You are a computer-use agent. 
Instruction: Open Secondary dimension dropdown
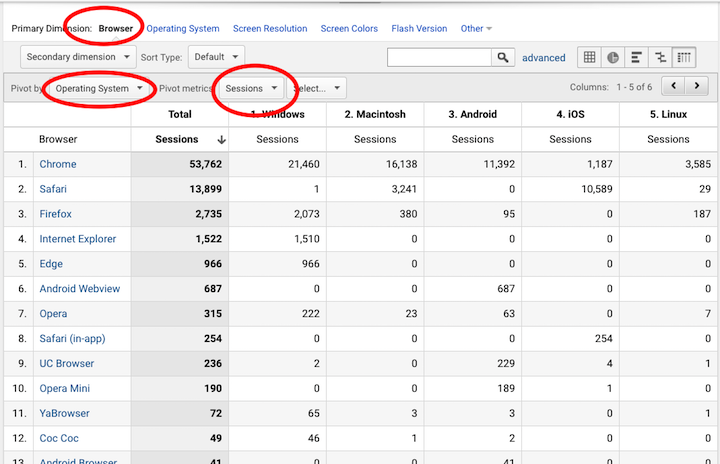point(78,57)
